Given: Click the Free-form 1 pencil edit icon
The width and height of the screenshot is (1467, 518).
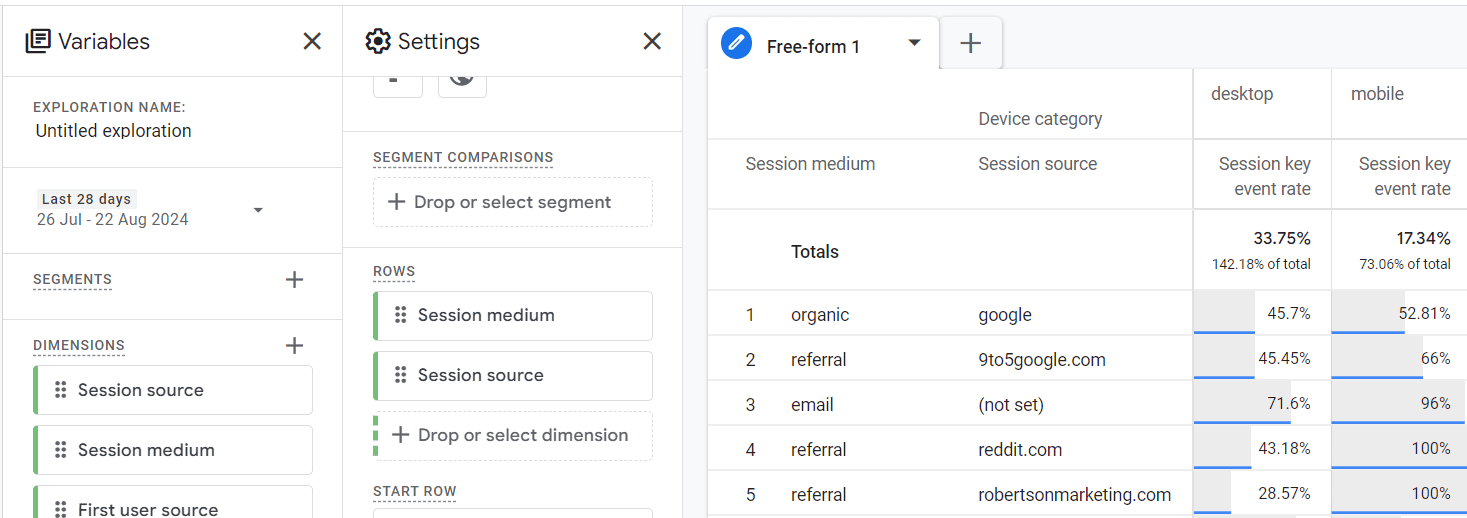Looking at the screenshot, I should pyautogui.click(x=736, y=44).
